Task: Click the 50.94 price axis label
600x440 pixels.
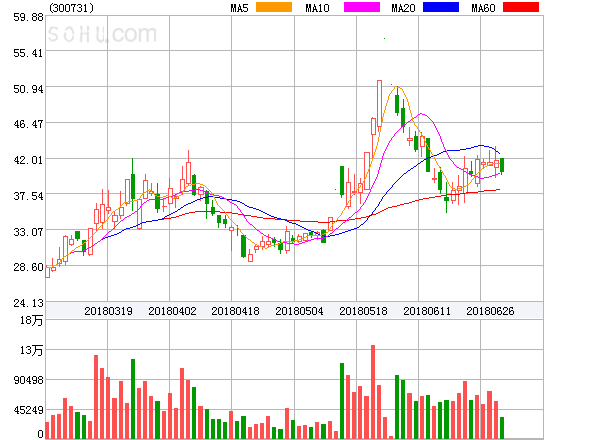Action: coord(28,89)
